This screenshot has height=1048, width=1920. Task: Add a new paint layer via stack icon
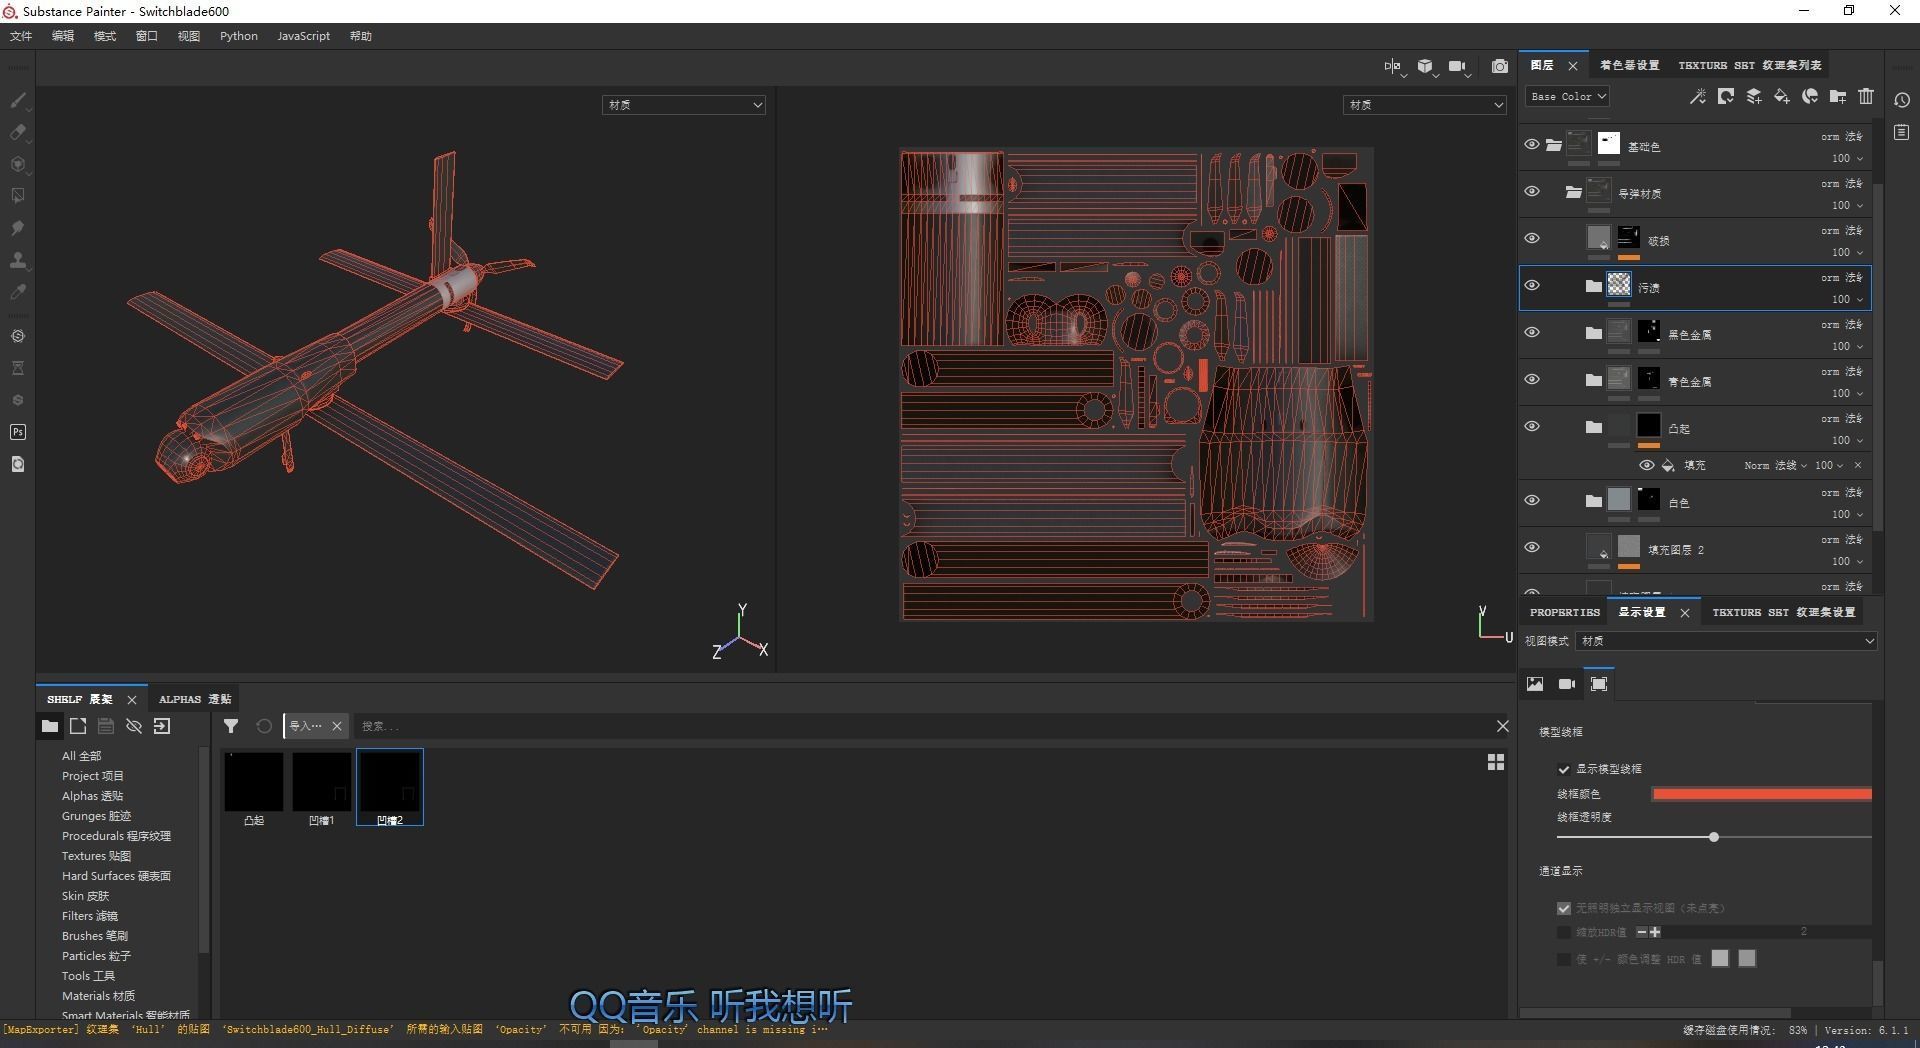[x=1753, y=96]
